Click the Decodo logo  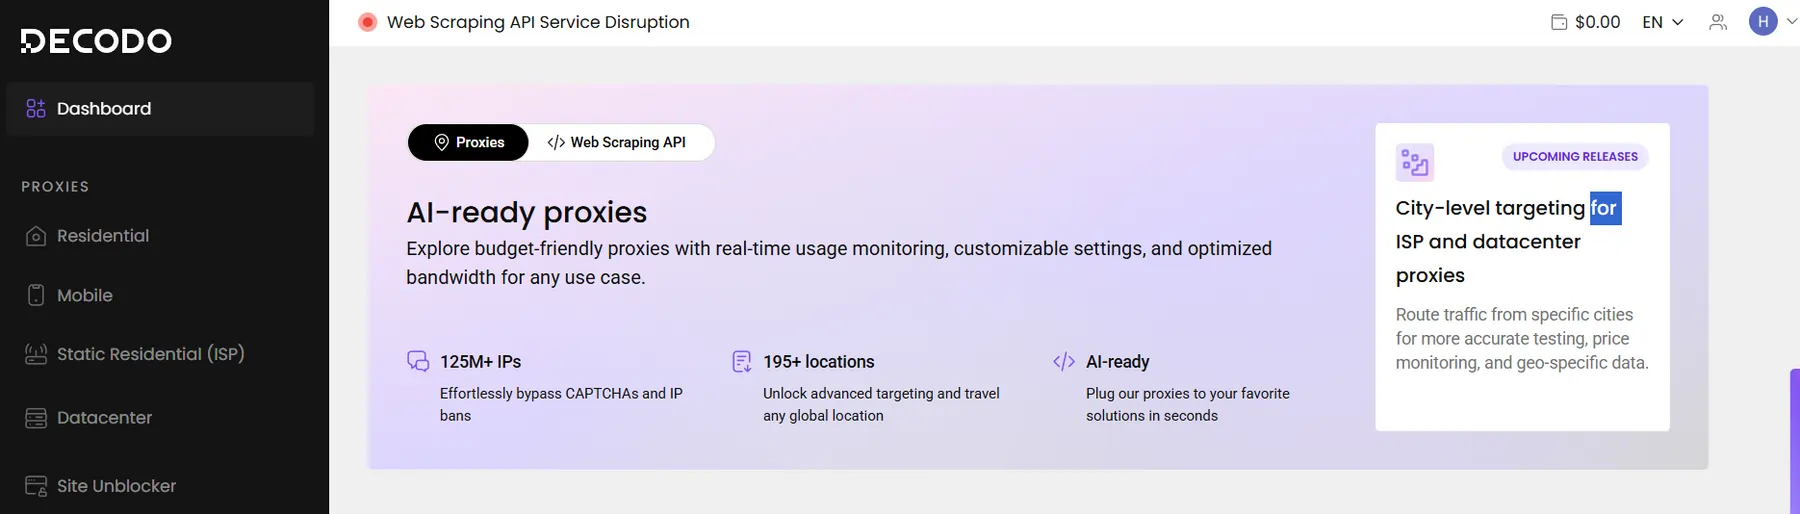pyautogui.click(x=96, y=41)
